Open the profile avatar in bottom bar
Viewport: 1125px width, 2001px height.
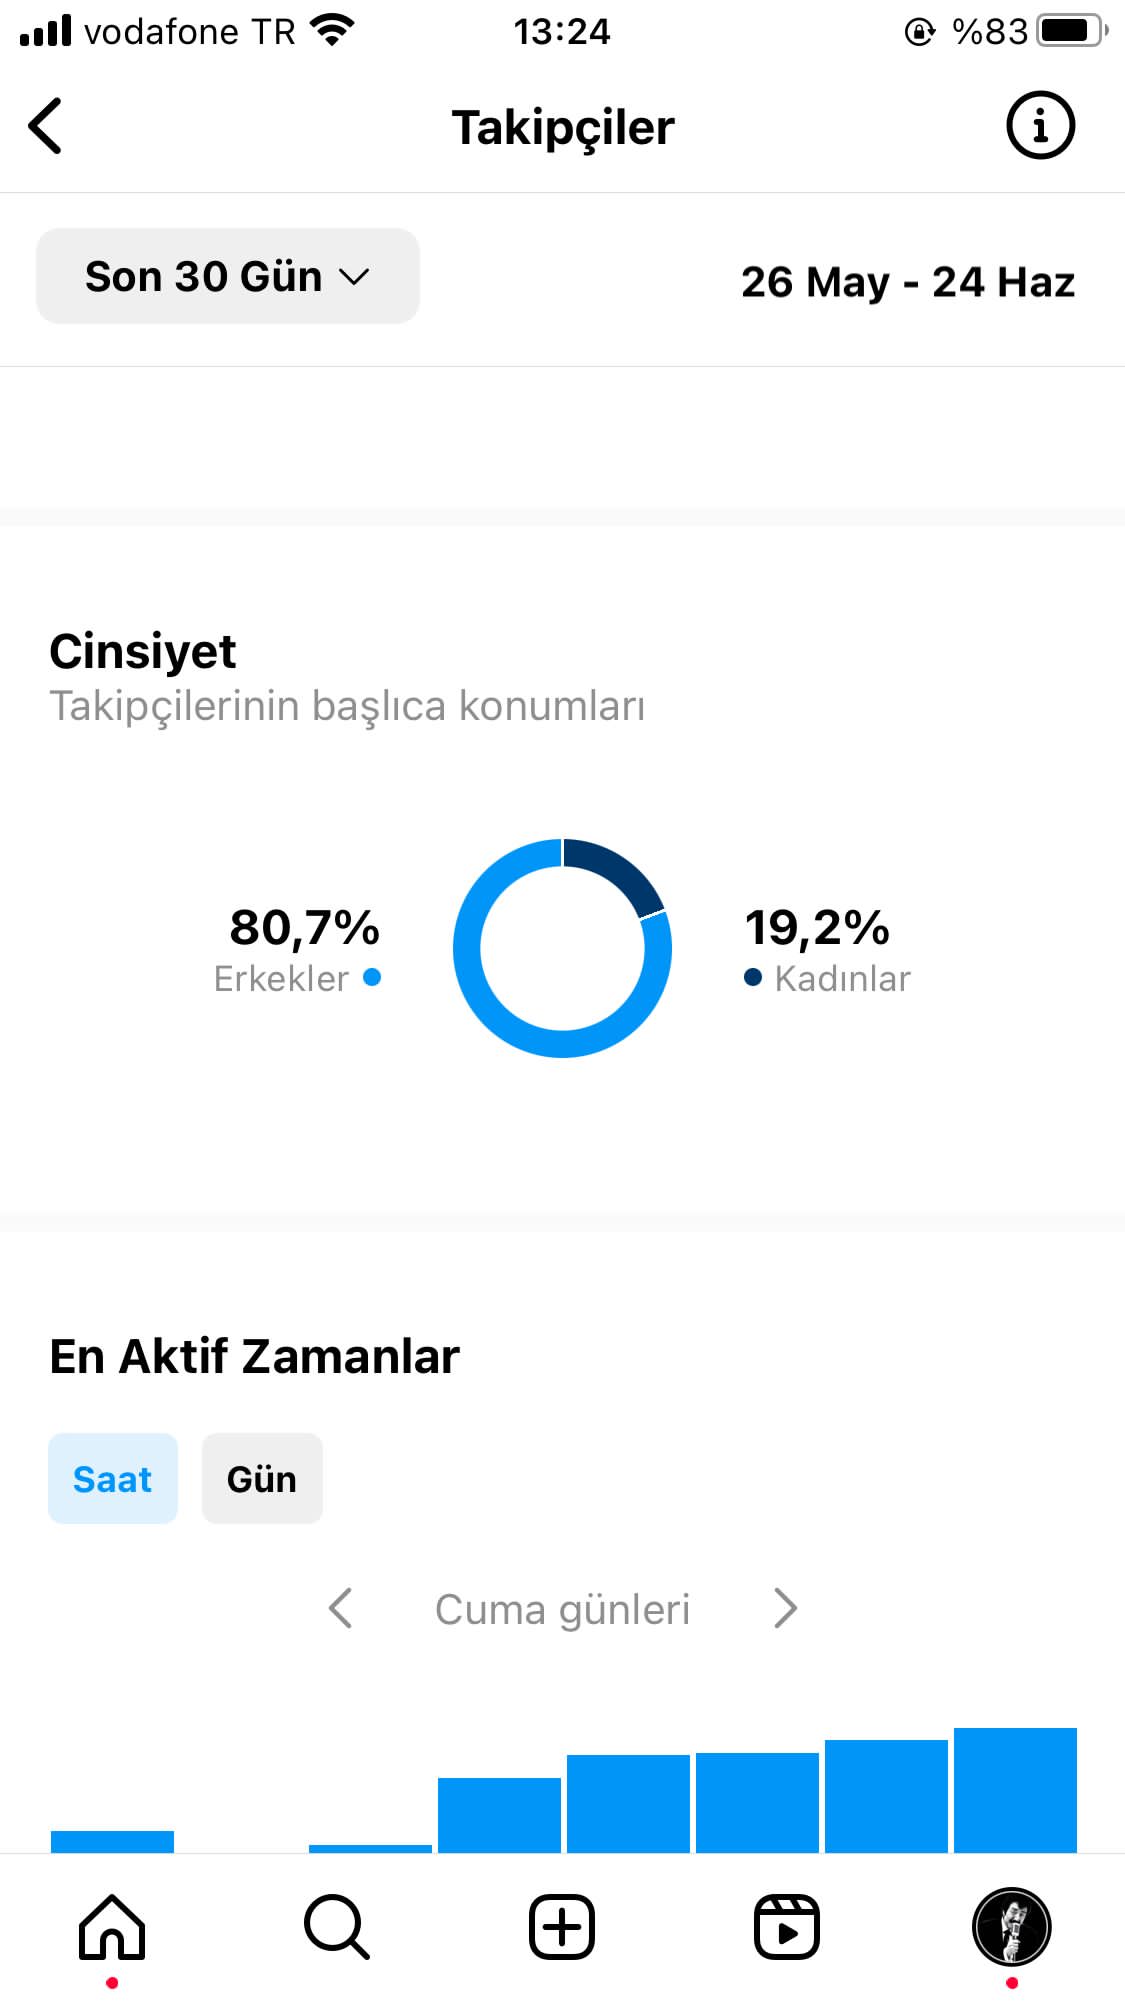tap(1012, 1927)
